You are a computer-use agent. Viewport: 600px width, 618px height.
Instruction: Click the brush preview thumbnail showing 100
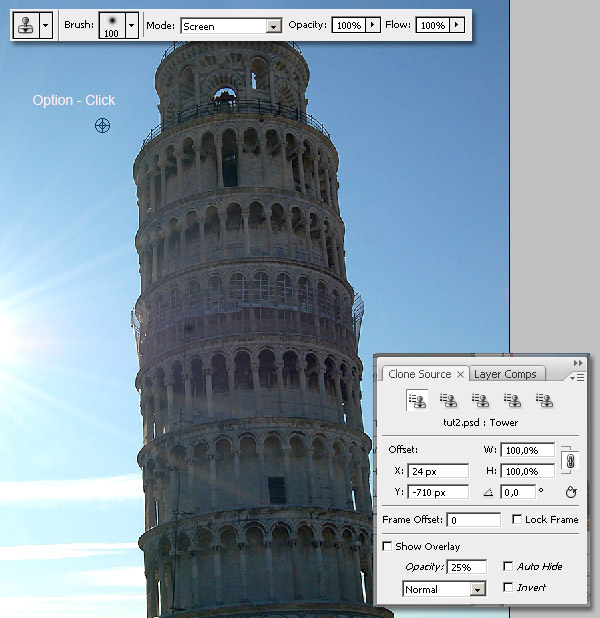click(x=112, y=25)
